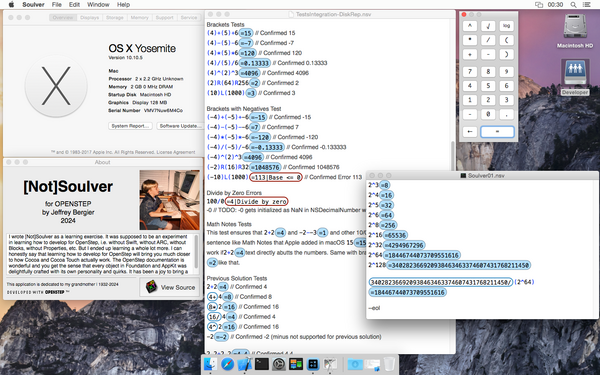Click the 9 key on keypad

(506, 72)
